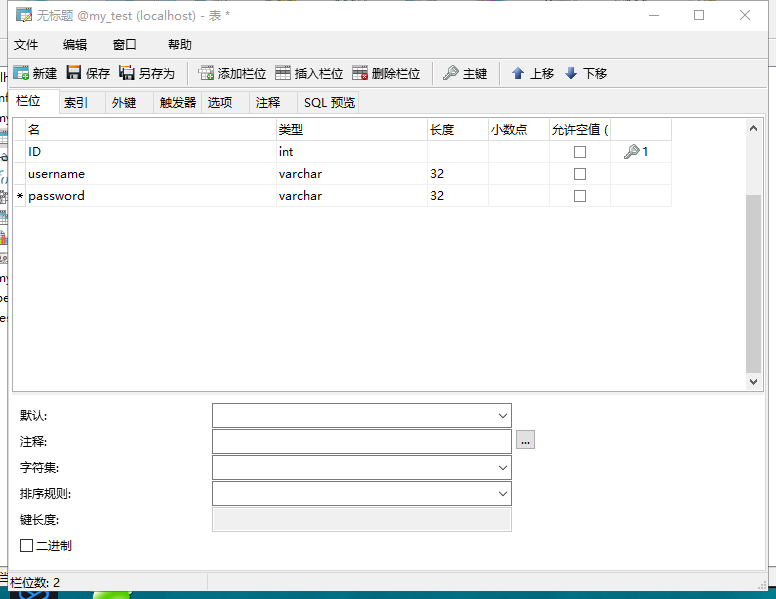Switch to the 栏位 tab
The width and height of the screenshot is (776, 599).
point(34,101)
